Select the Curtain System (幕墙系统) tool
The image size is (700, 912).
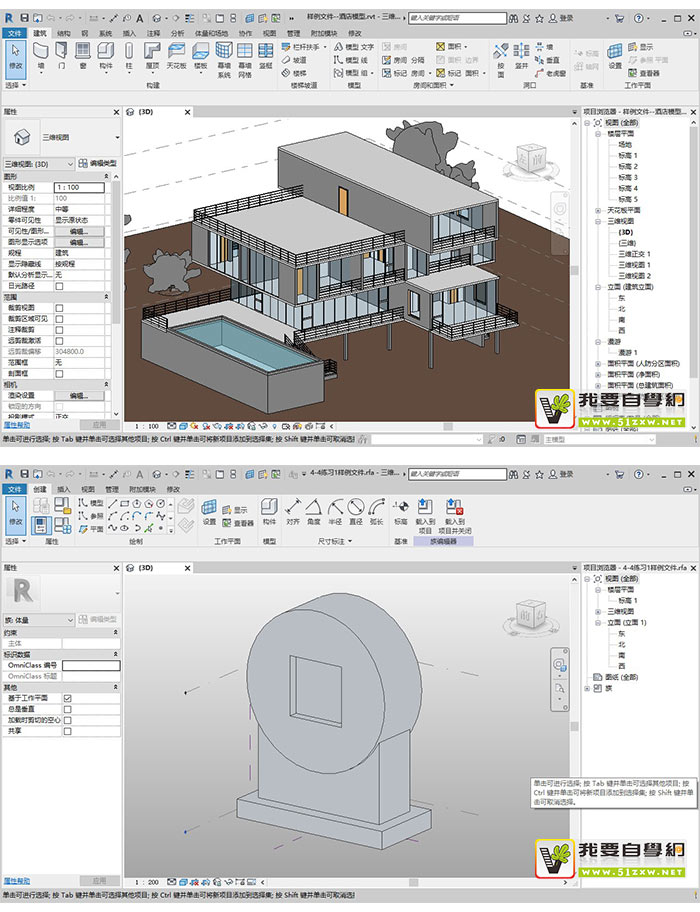pyautogui.click(x=224, y=59)
